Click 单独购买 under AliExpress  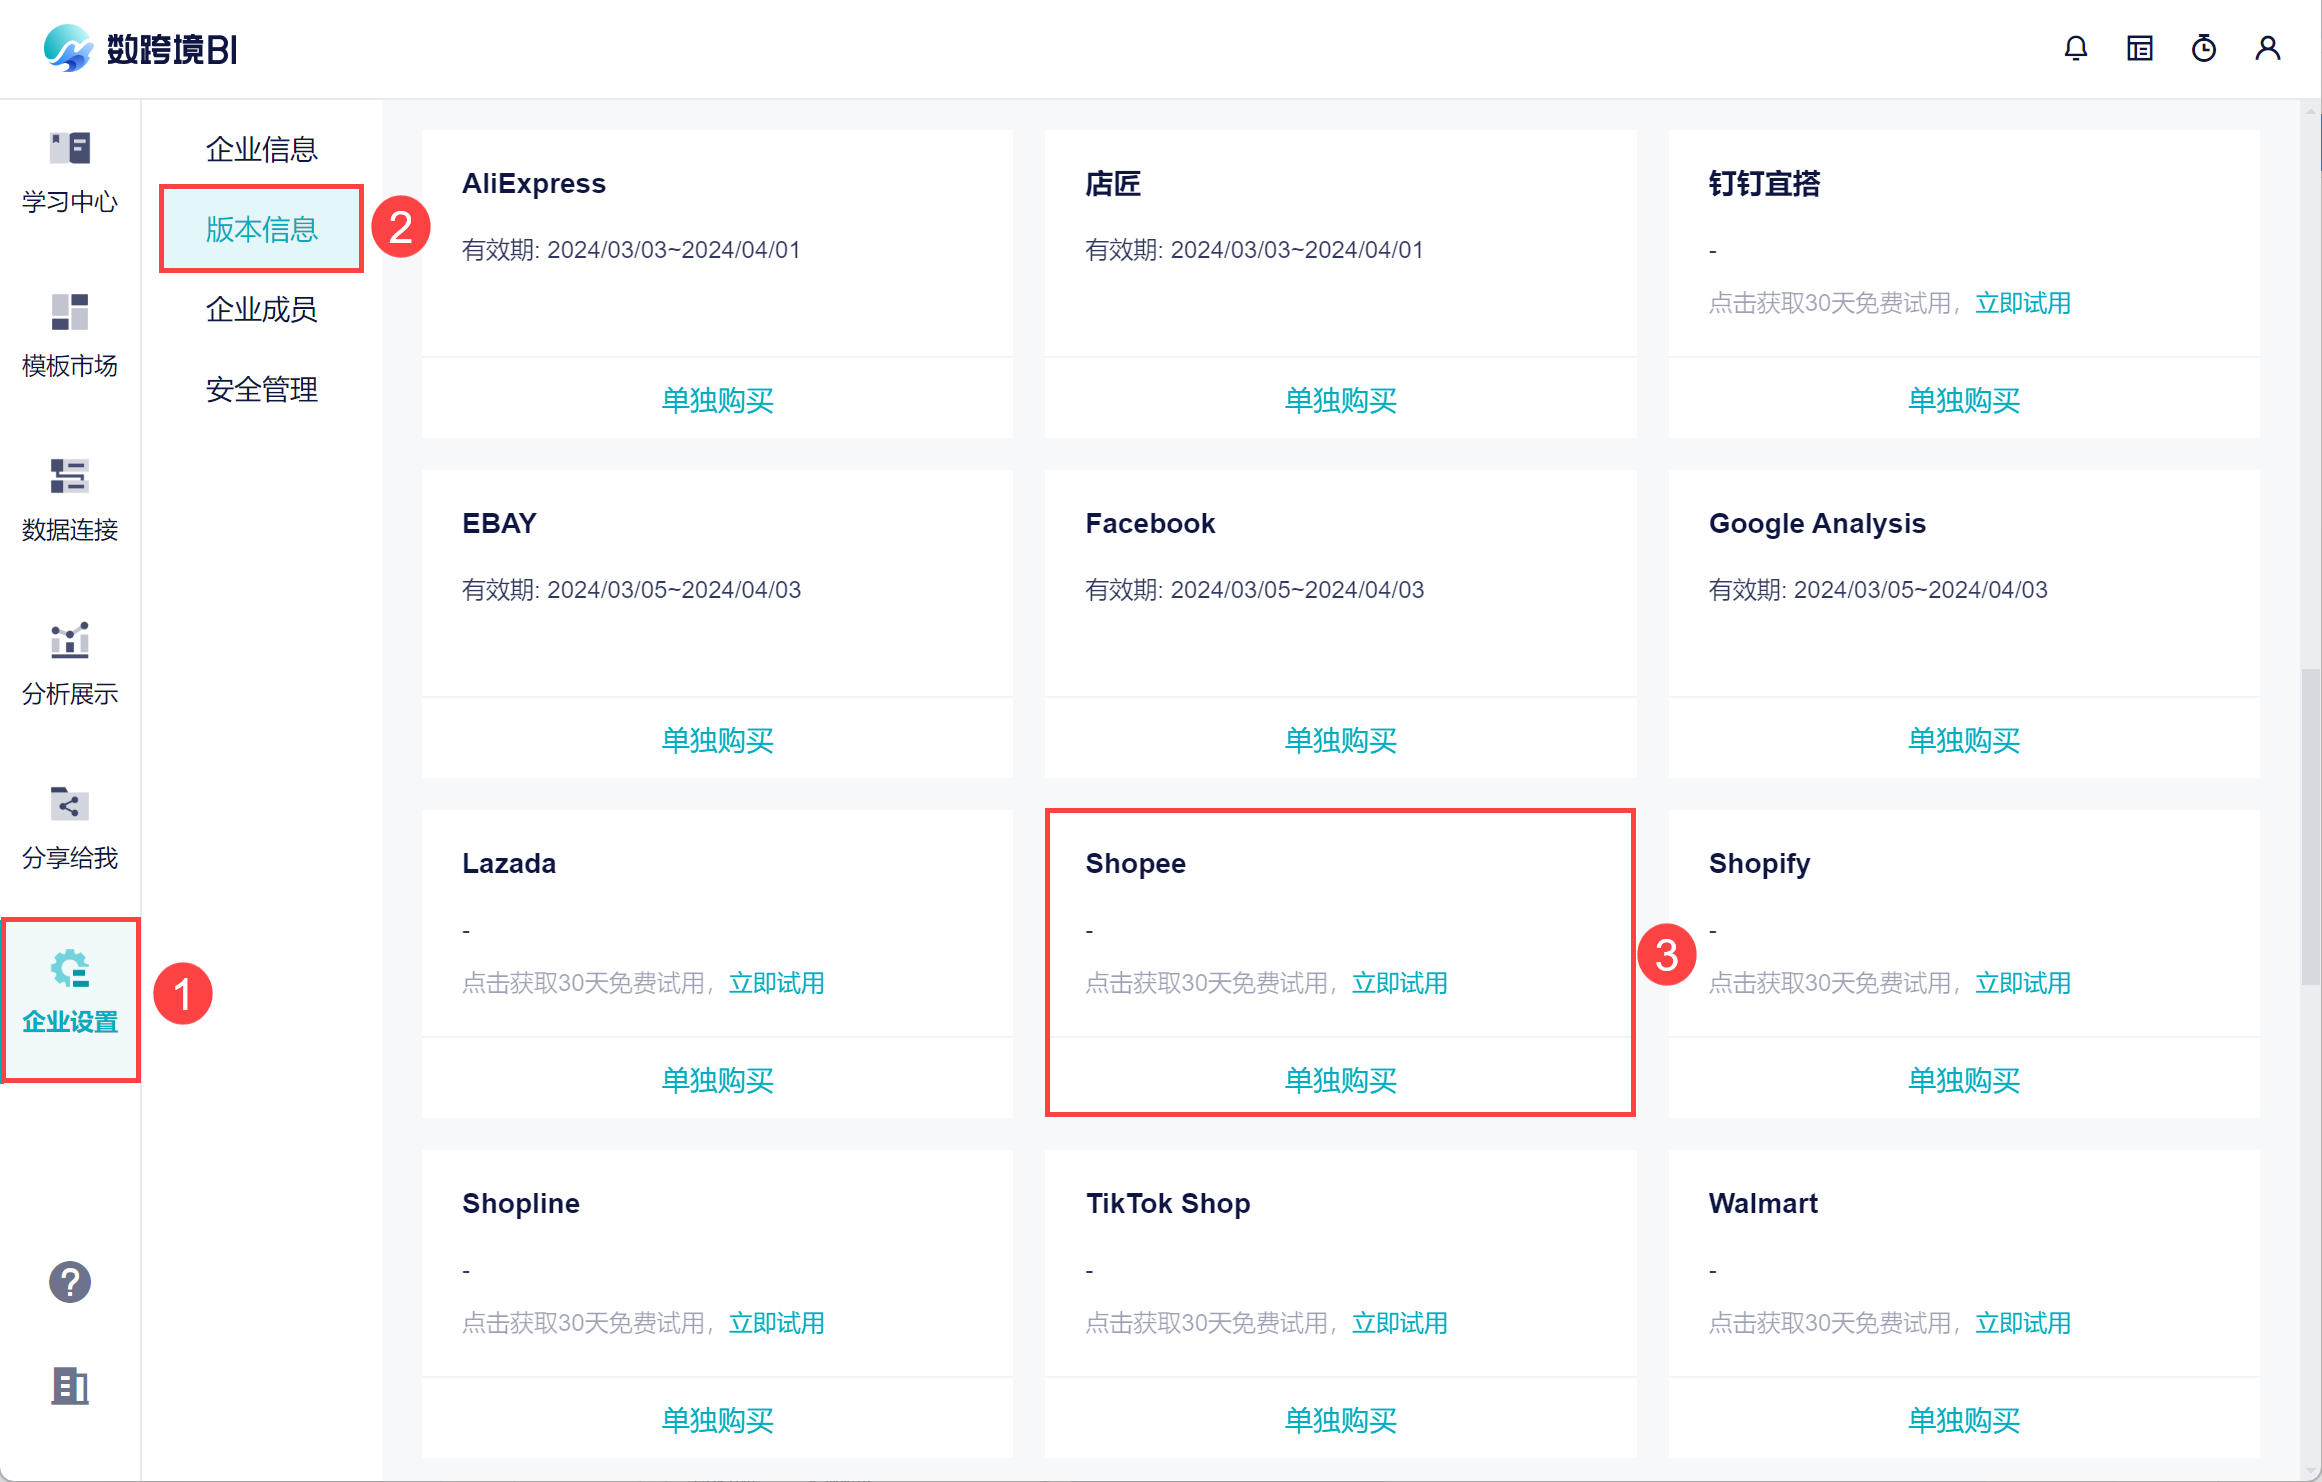tap(717, 400)
